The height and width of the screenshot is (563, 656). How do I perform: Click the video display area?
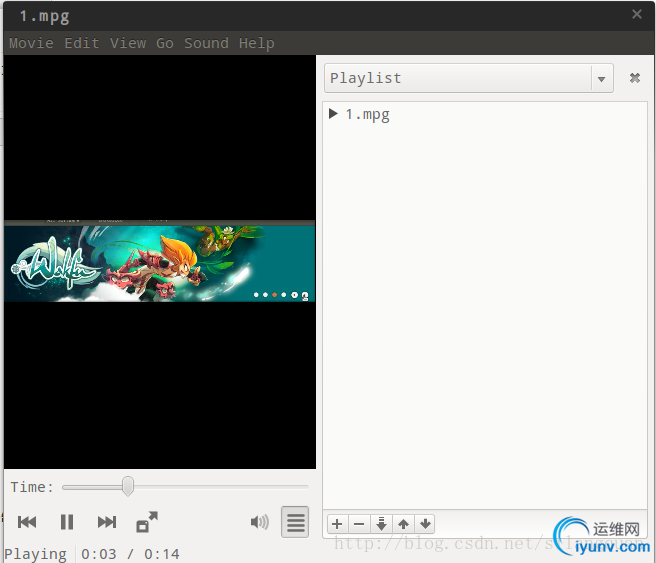pyautogui.click(x=160, y=262)
